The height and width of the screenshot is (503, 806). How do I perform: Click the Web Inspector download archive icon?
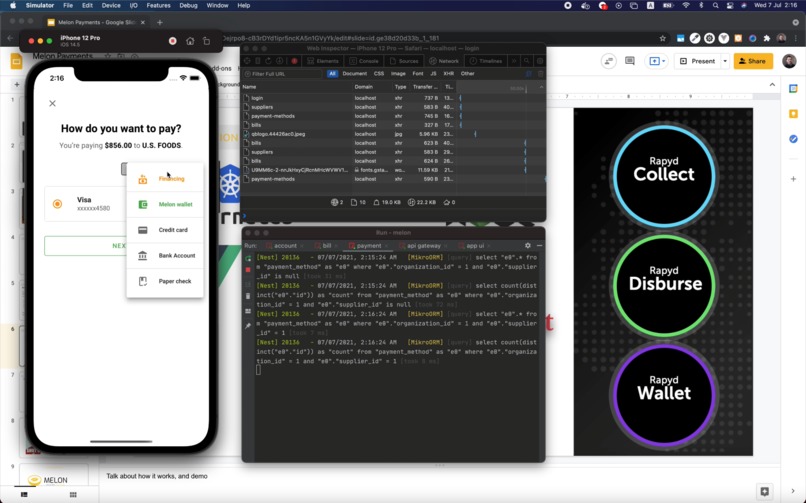280,61
